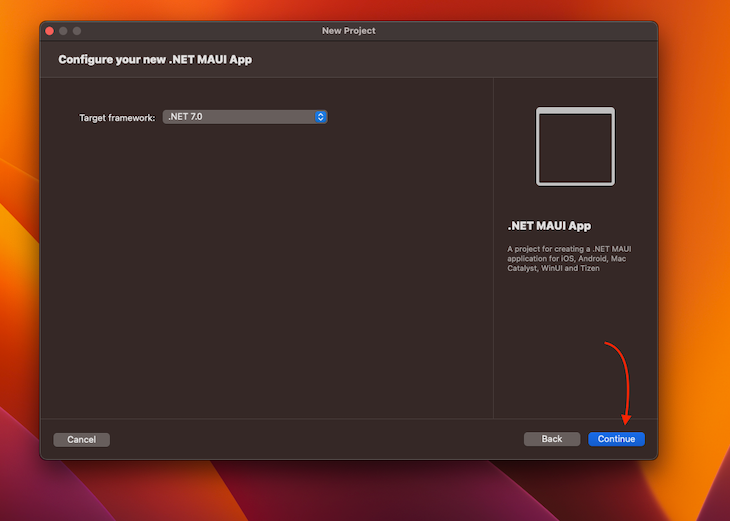Go back with the Back button
The height and width of the screenshot is (521, 730).
(x=552, y=439)
